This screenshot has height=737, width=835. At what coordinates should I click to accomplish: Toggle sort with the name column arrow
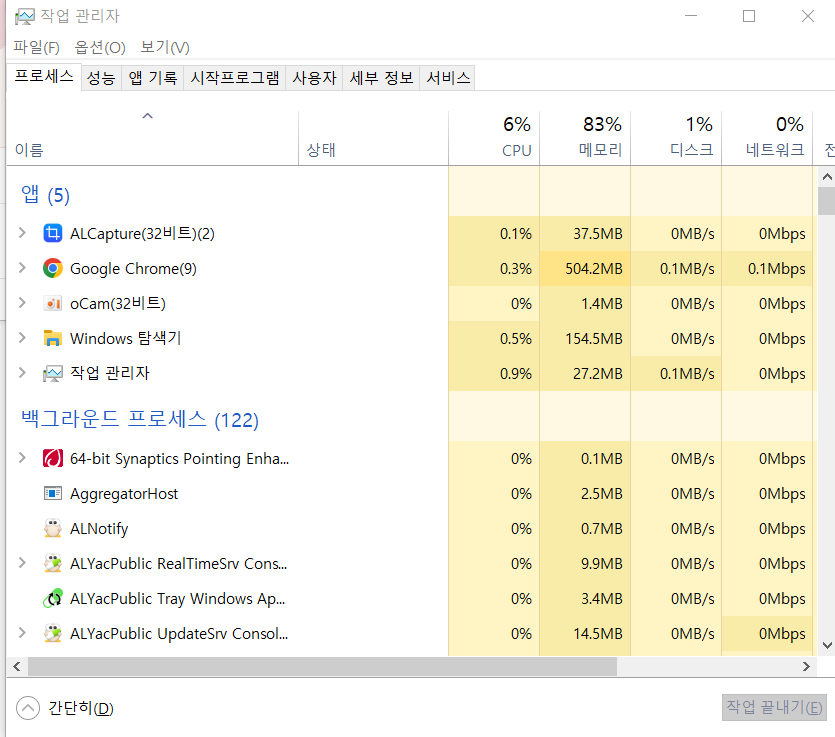click(x=148, y=116)
